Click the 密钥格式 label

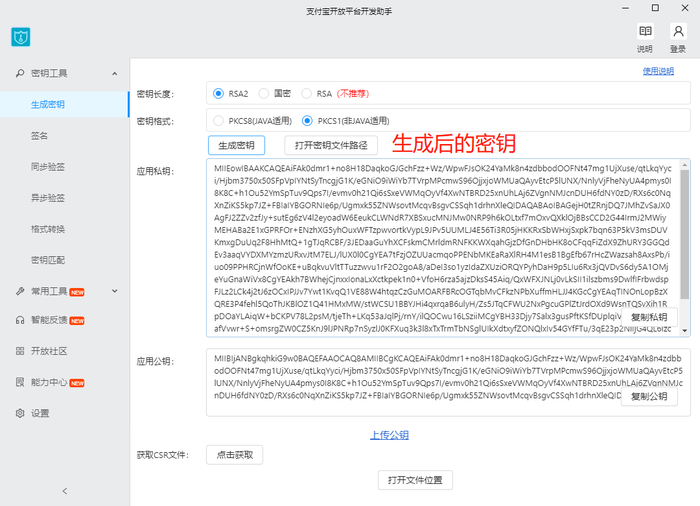pos(155,121)
